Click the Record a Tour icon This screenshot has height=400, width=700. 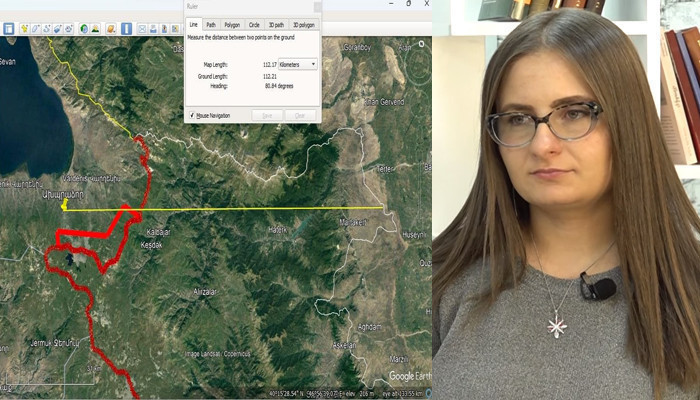coord(70,28)
